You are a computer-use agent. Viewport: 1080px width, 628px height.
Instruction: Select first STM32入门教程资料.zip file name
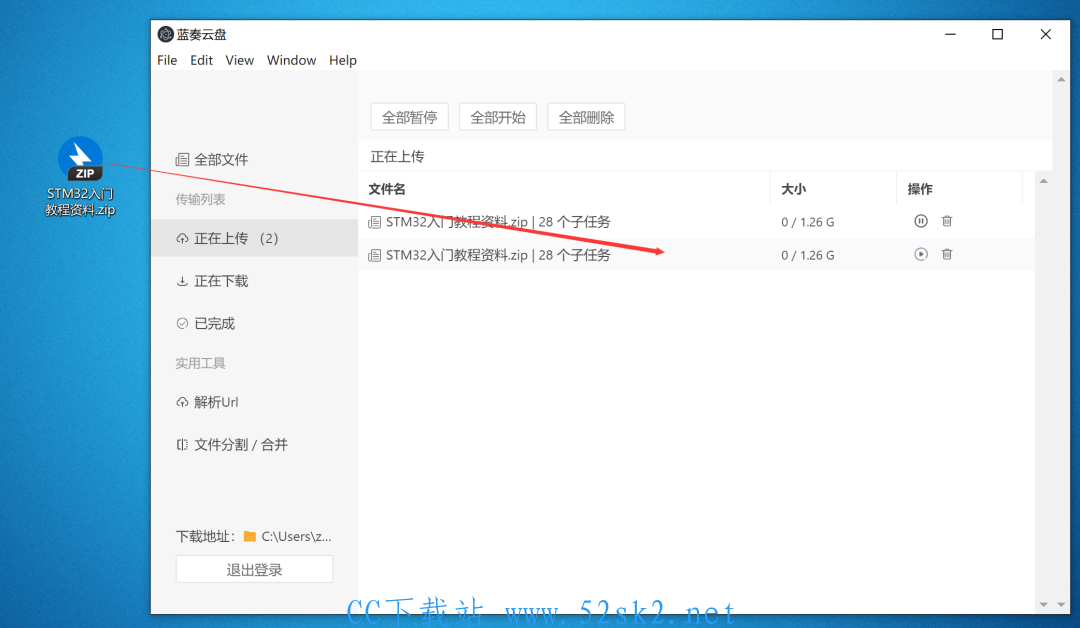click(x=457, y=222)
